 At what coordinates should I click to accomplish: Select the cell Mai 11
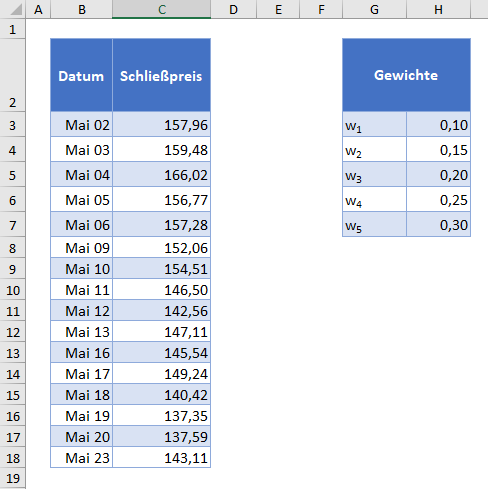tap(81, 289)
